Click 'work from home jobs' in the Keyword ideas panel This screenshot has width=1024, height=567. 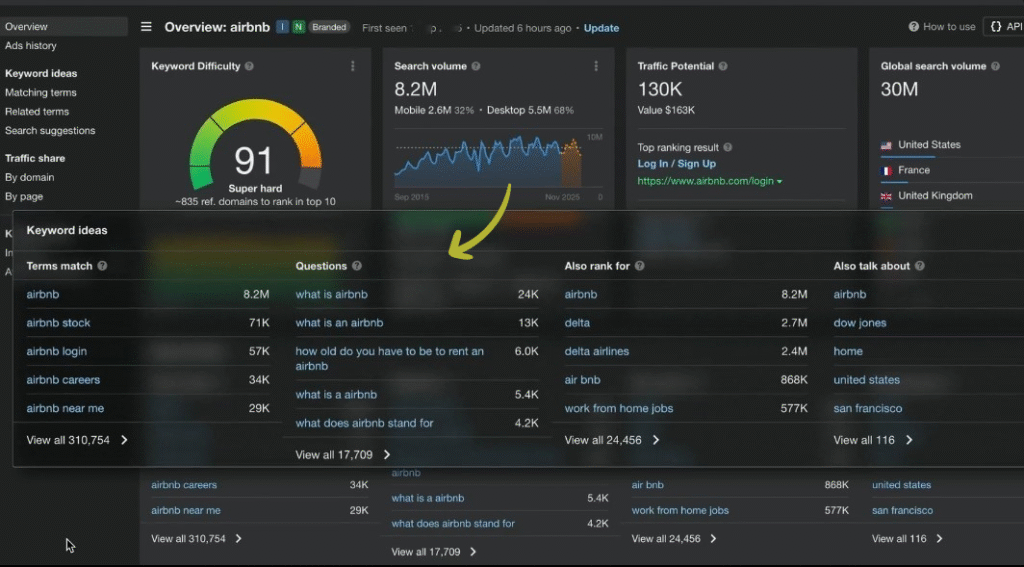coord(618,408)
